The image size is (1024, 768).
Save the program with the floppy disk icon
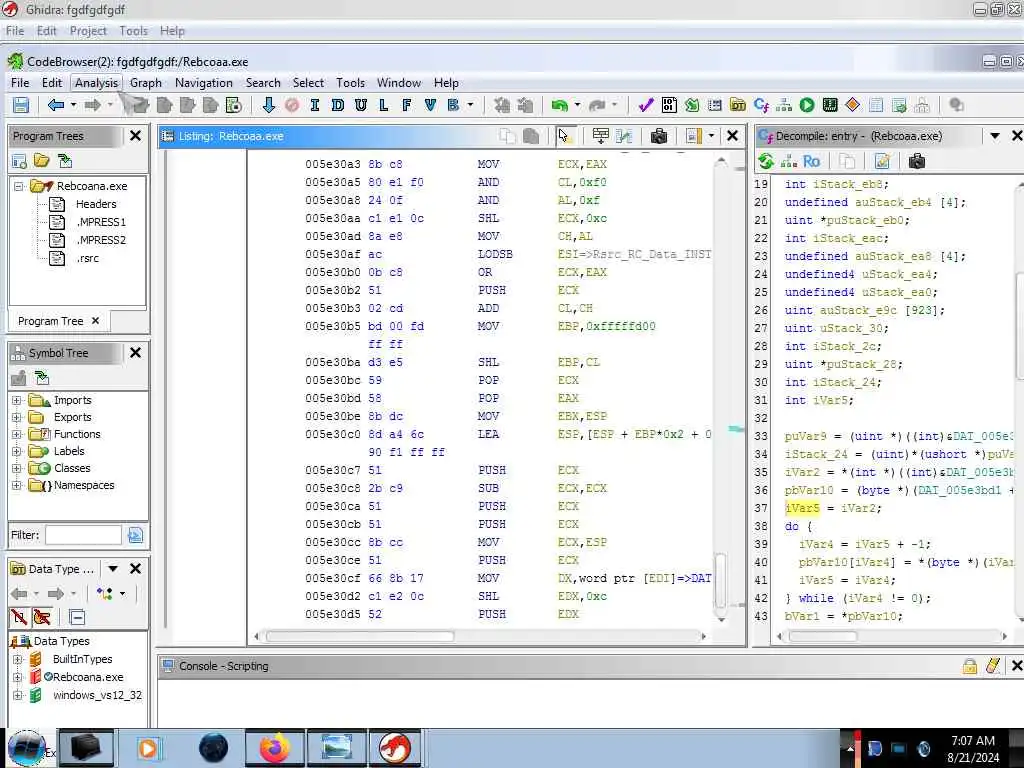21,105
